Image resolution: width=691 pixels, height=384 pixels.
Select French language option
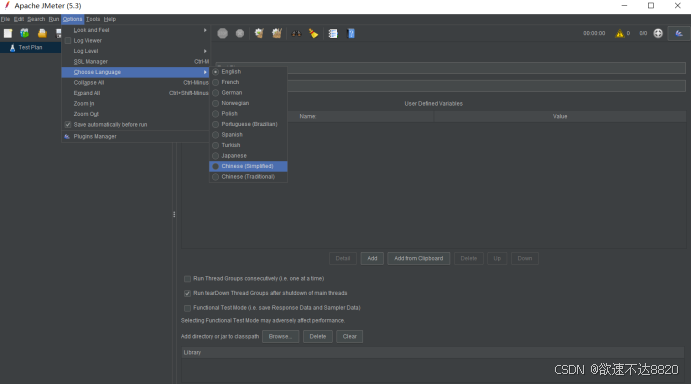pos(248,82)
